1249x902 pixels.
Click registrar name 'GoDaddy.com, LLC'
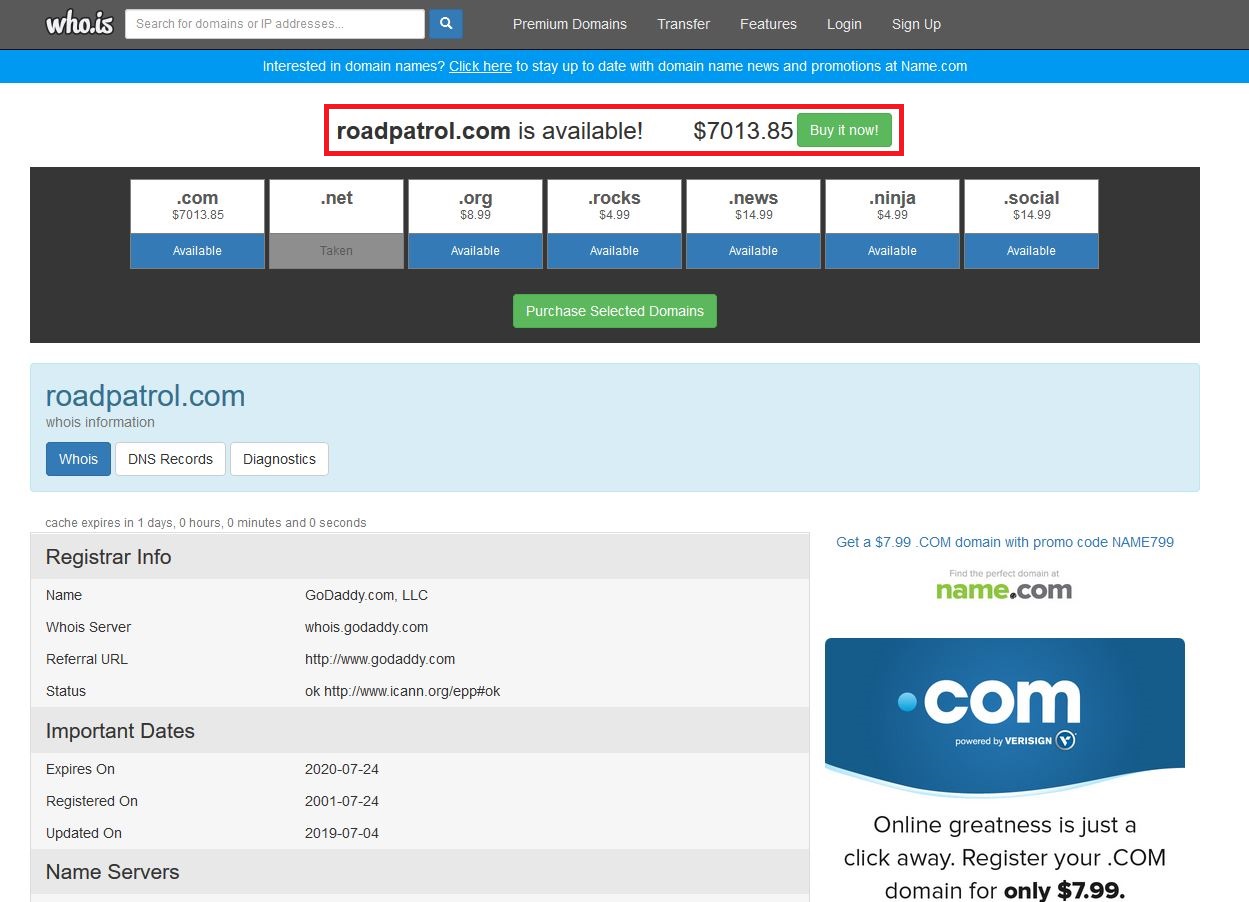point(366,595)
